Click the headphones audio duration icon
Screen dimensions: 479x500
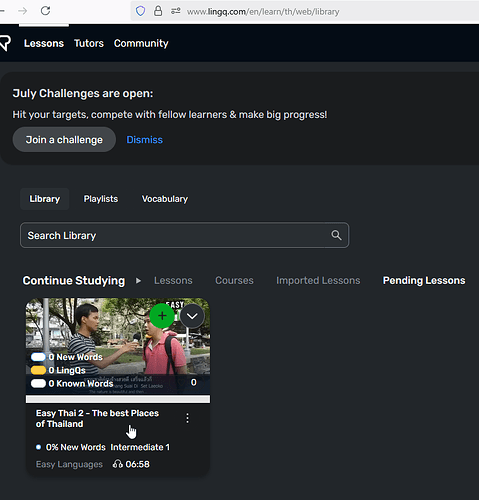[117, 464]
